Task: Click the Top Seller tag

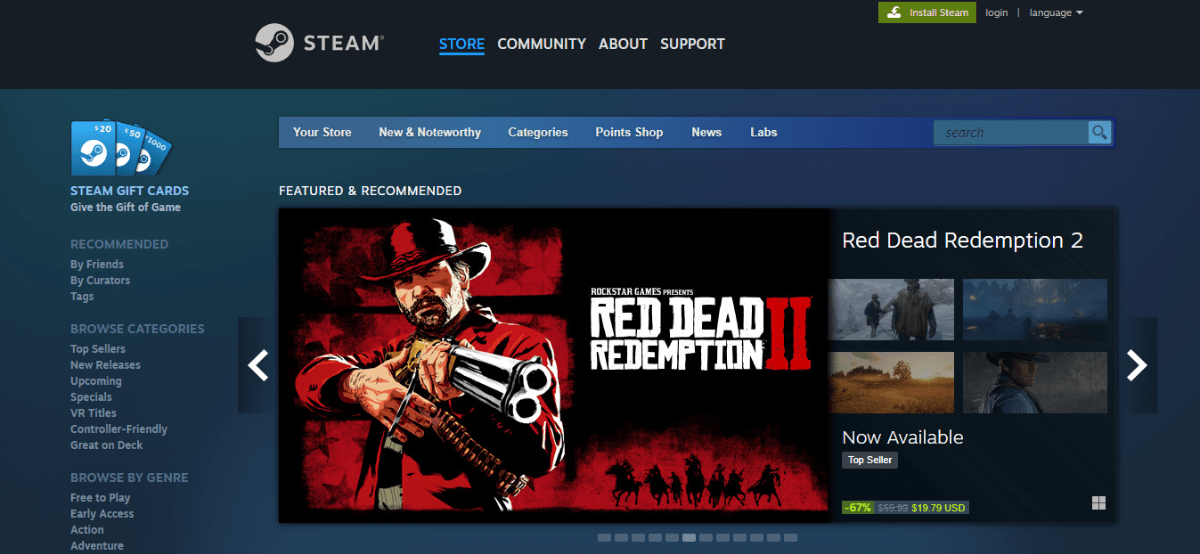Action: pyautogui.click(x=870, y=460)
